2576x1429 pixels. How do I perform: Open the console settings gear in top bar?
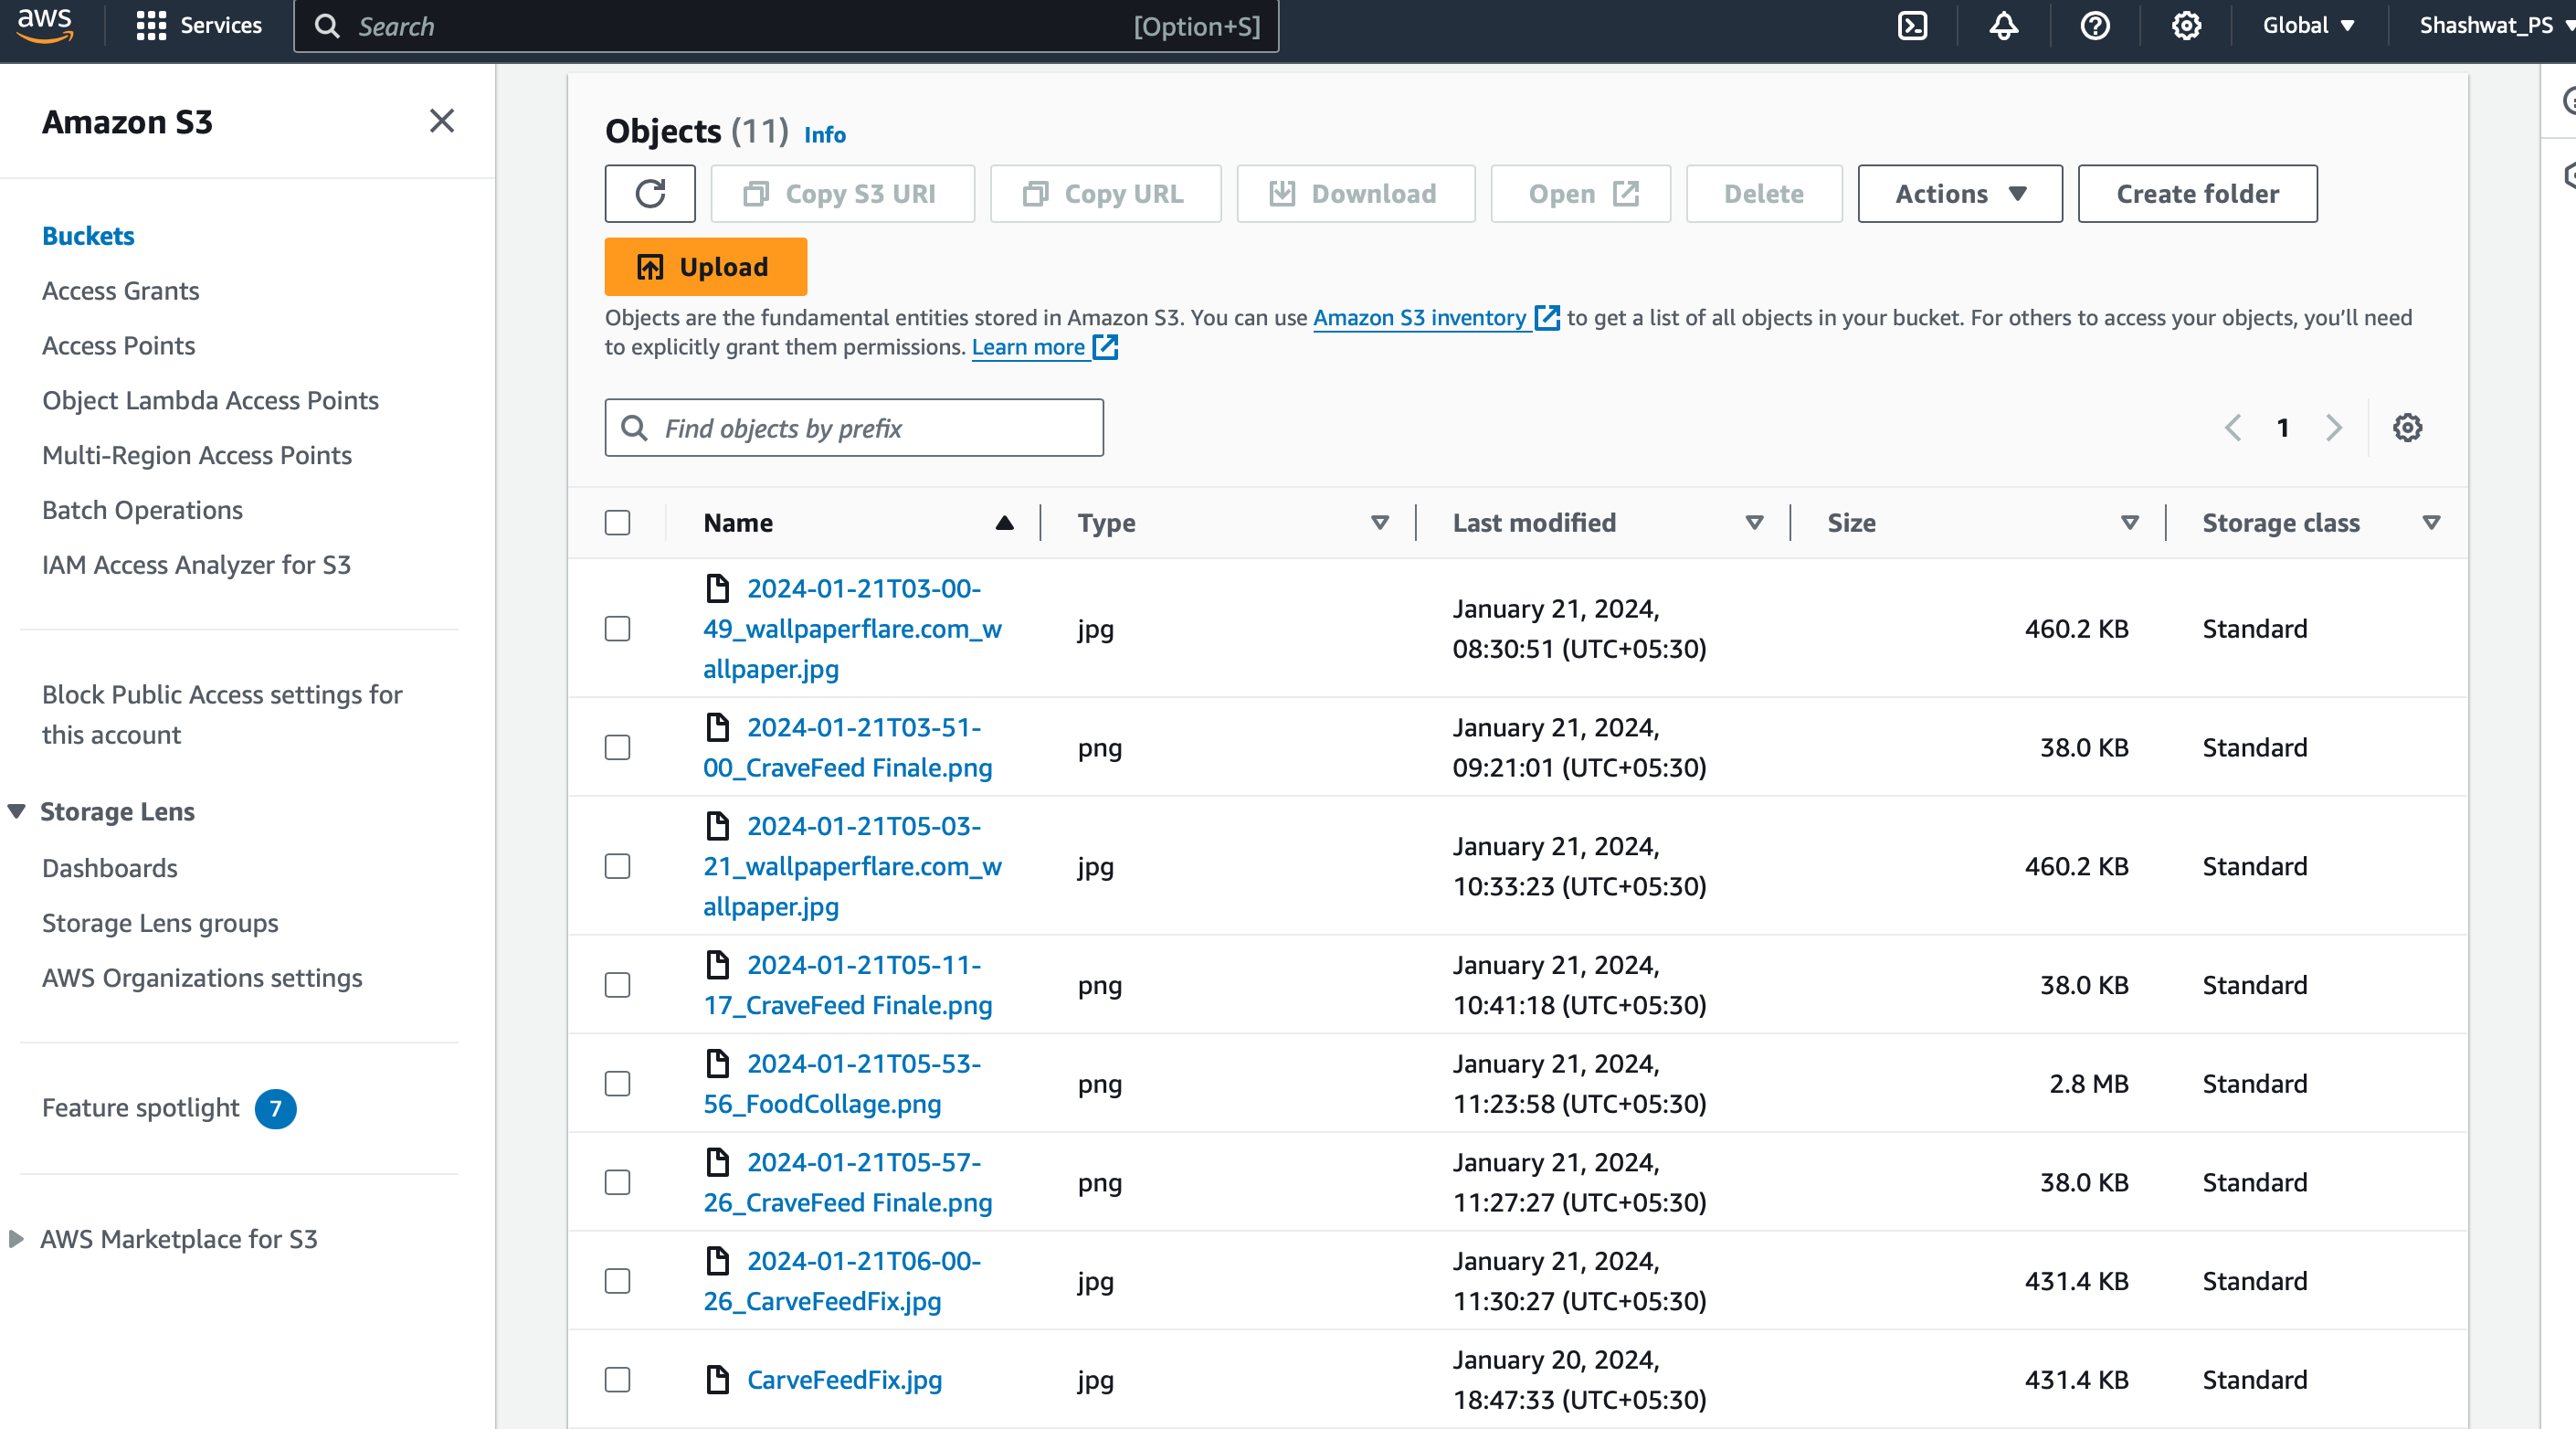click(2186, 26)
